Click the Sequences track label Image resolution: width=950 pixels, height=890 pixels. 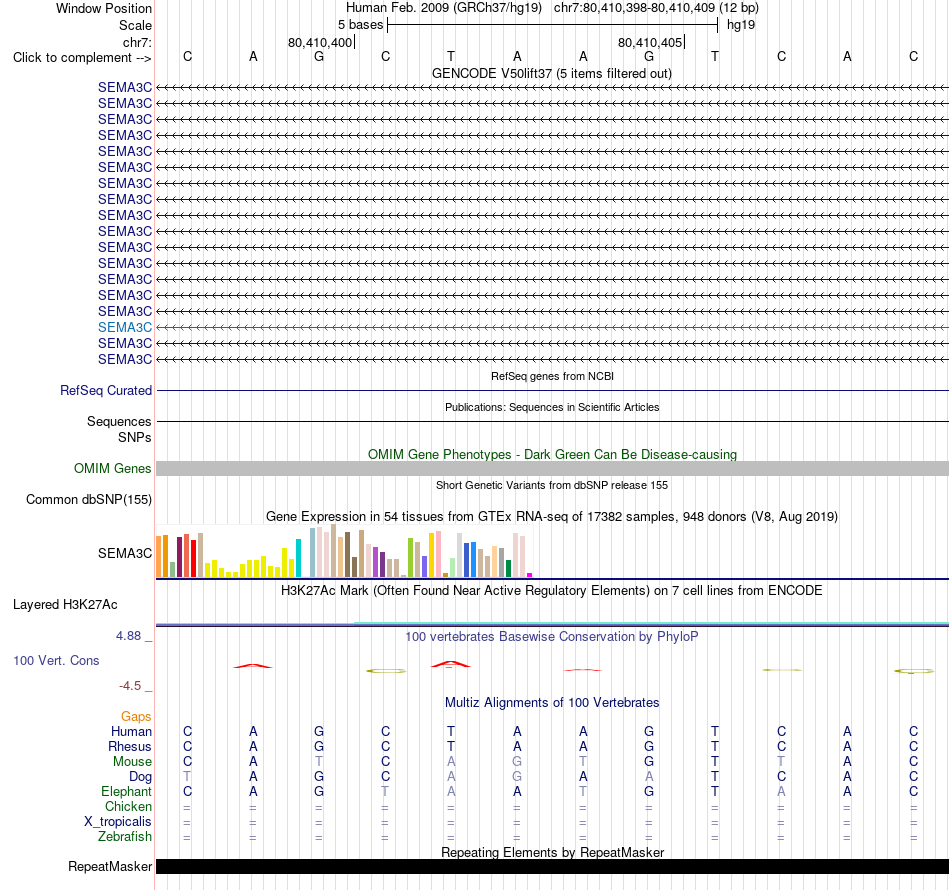119,421
